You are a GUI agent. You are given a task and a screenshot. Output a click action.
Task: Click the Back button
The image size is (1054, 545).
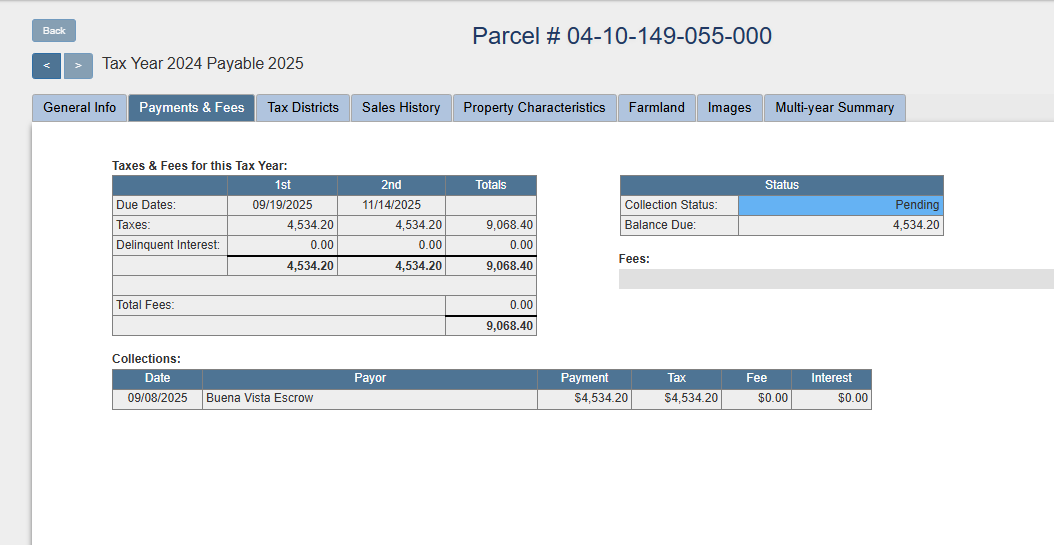click(54, 31)
